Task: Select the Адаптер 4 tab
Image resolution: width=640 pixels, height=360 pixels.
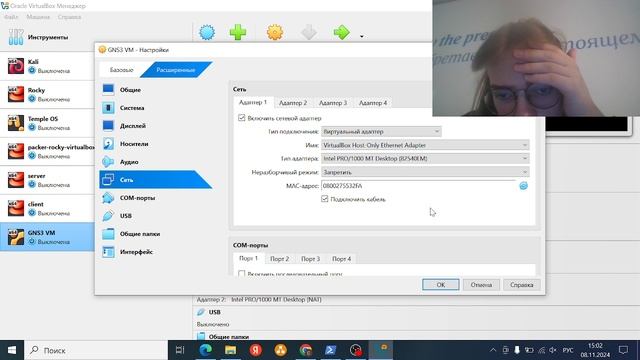Action: pyautogui.click(x=373, y=103)
